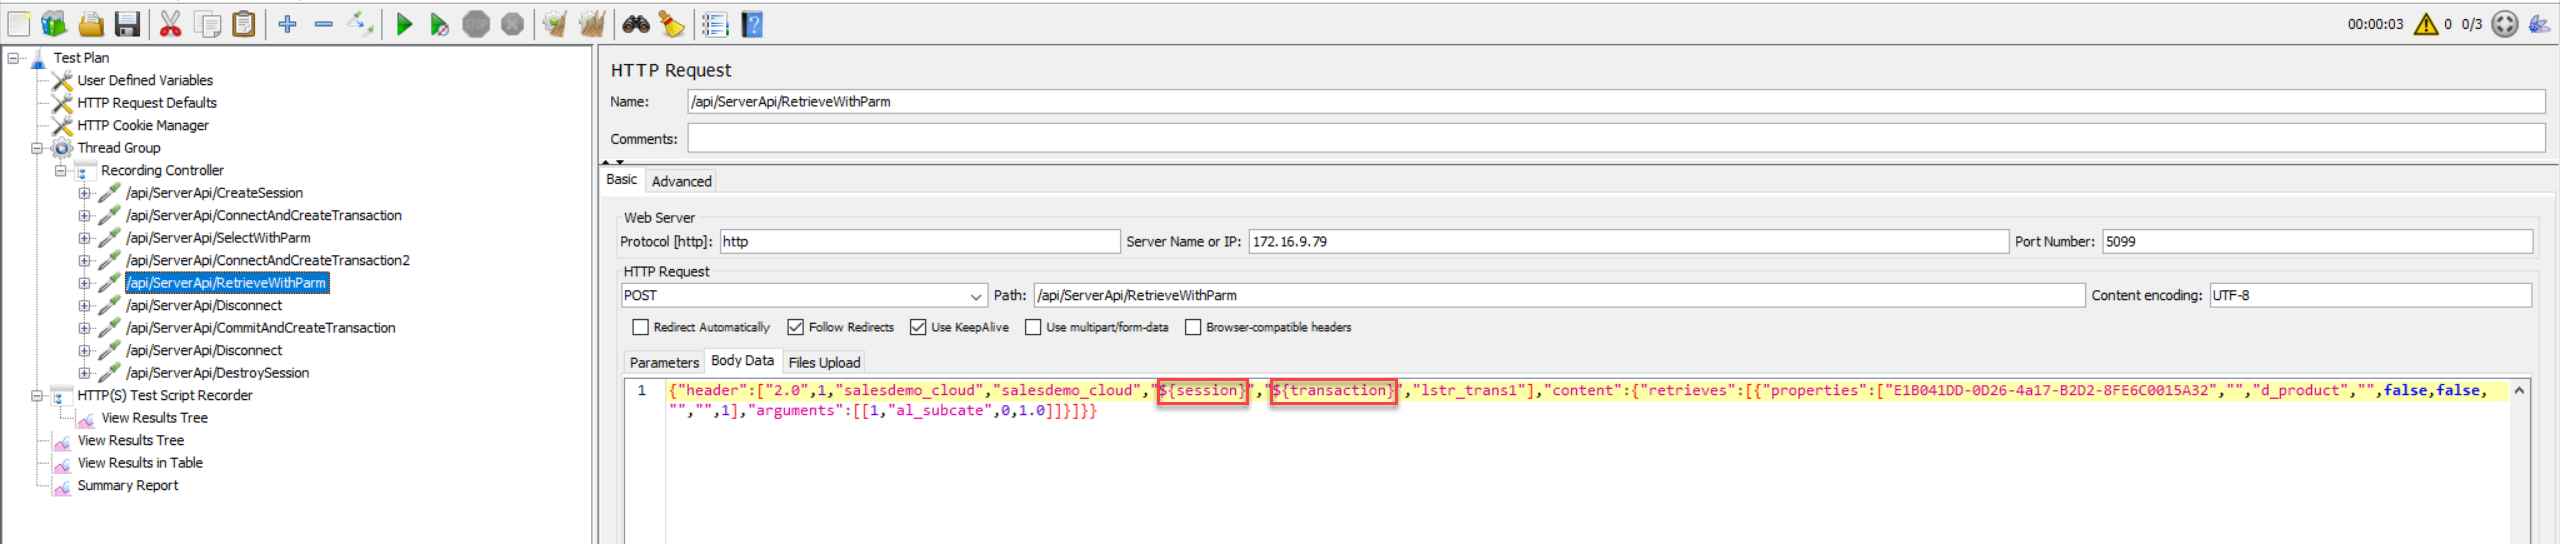Viewport: 2560px width, 544px height.
Task: Click Start no pauses toolbar icon
Action: (x=439, y=24)
